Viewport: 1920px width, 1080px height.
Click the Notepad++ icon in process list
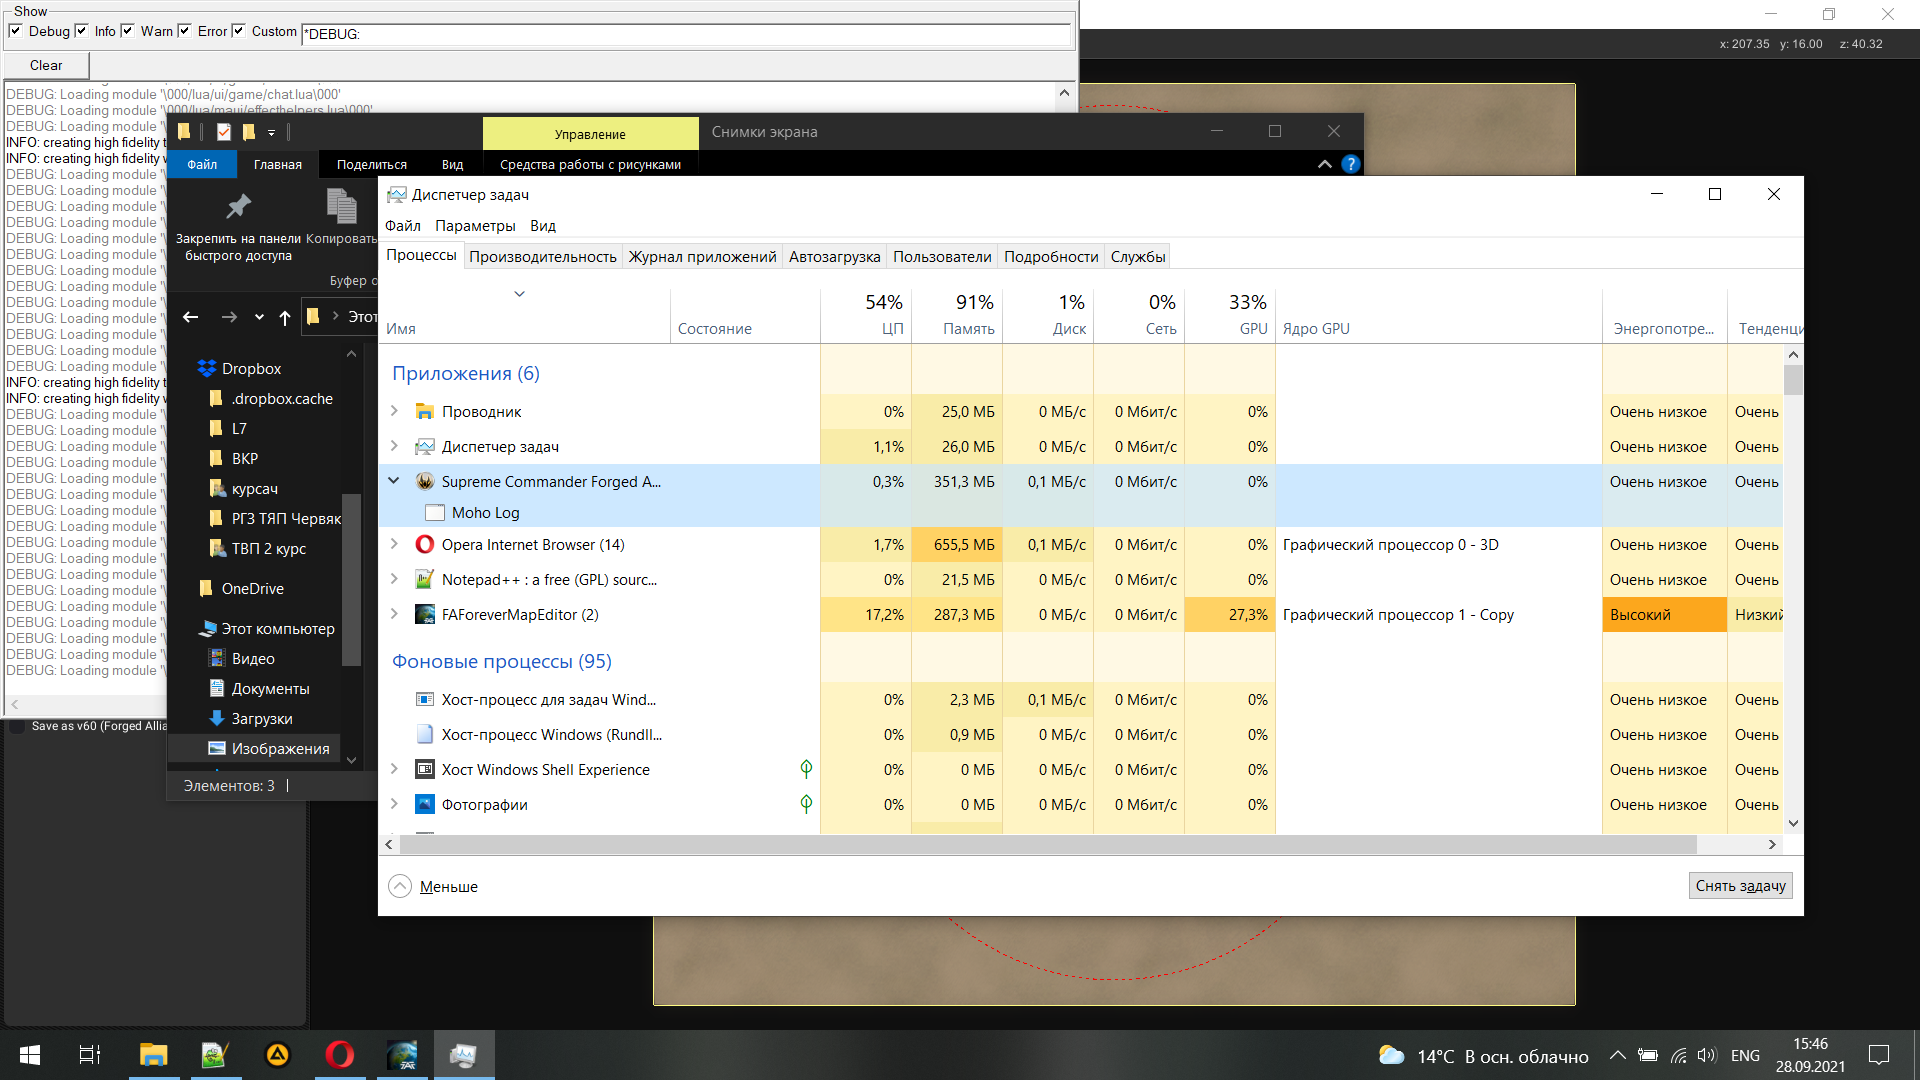pyautogui.click(x=425, y=579)
